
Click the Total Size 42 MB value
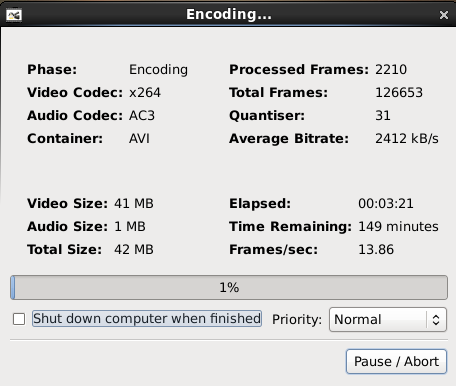[x=134, y=250]
